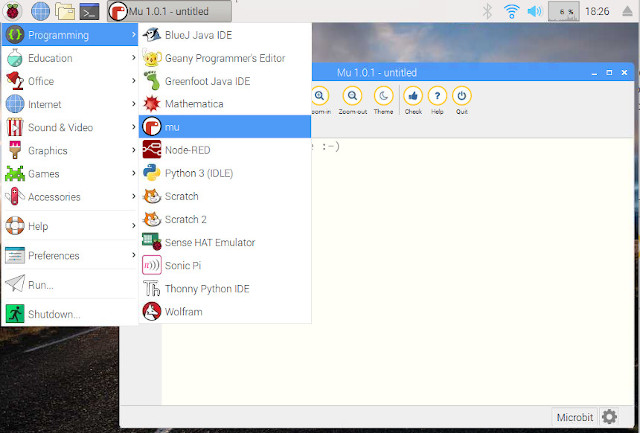Screen dimensions: 640x433
Task: Launch BlueJ Java IDE
Action: tap(225, 35)
